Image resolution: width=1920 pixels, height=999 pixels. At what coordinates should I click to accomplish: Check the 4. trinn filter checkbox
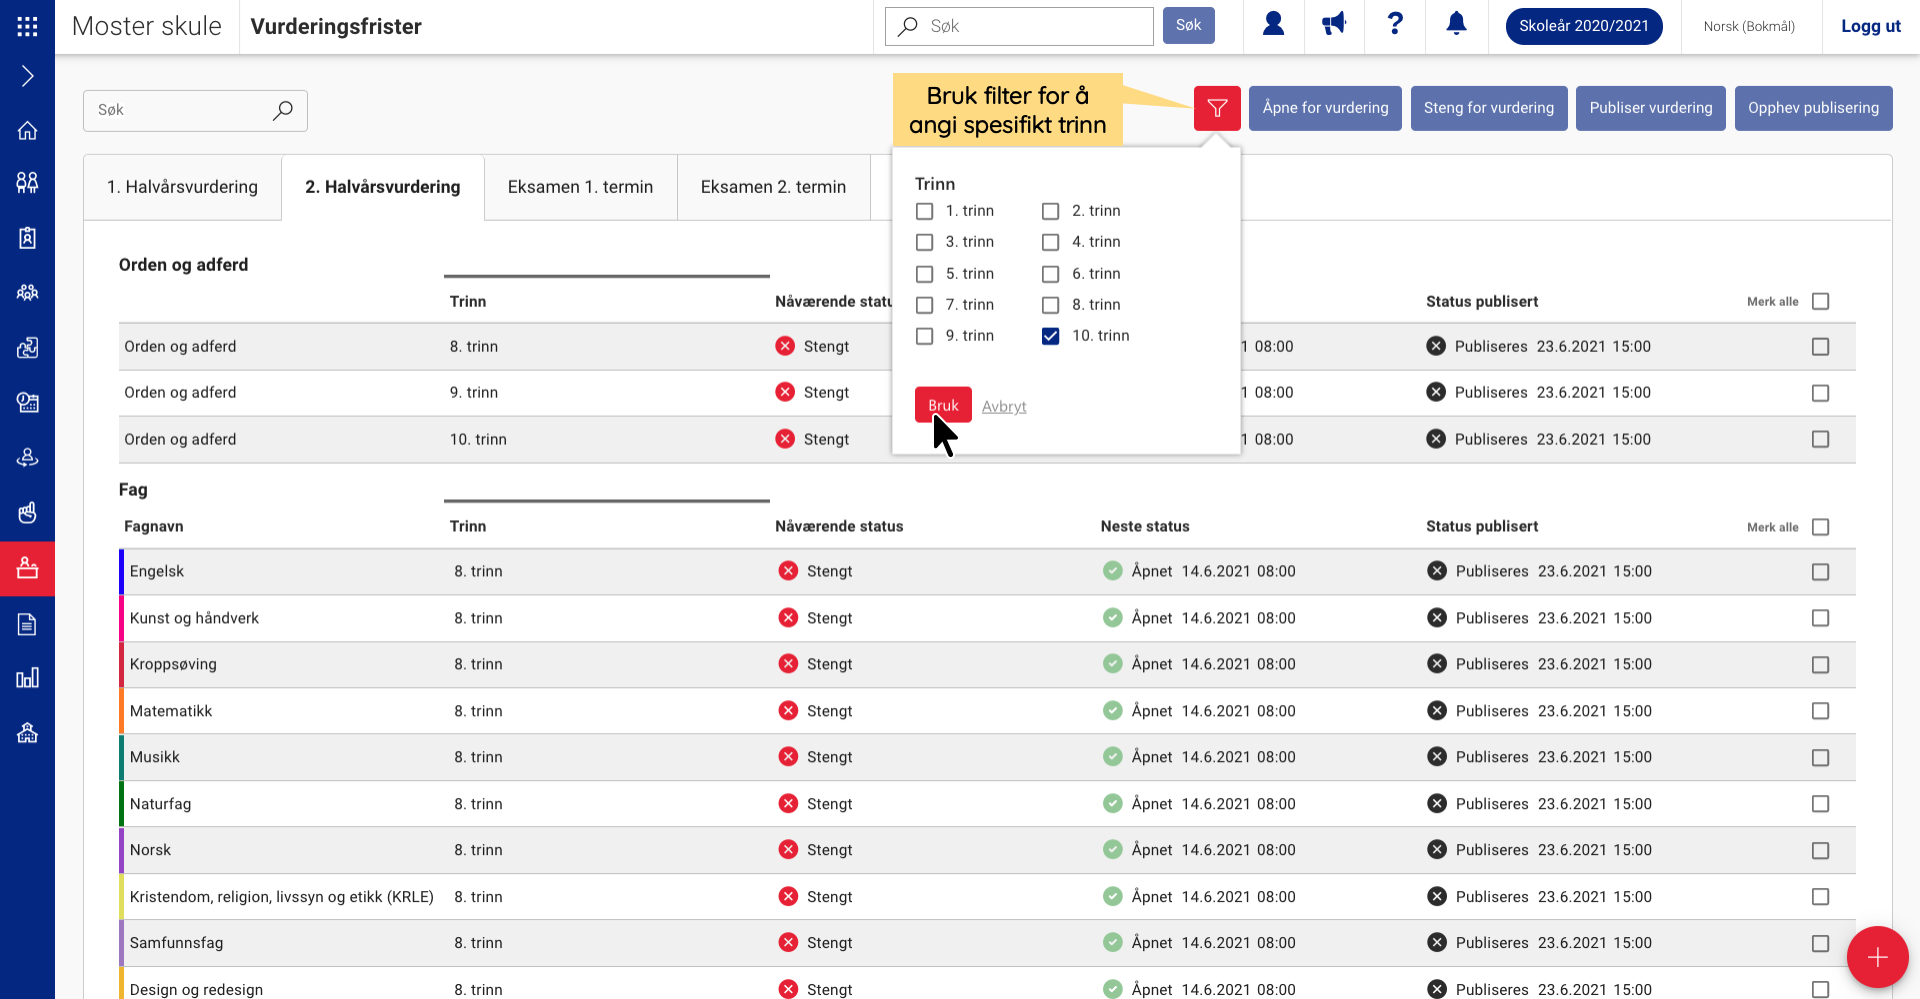tap(1051, 242)
